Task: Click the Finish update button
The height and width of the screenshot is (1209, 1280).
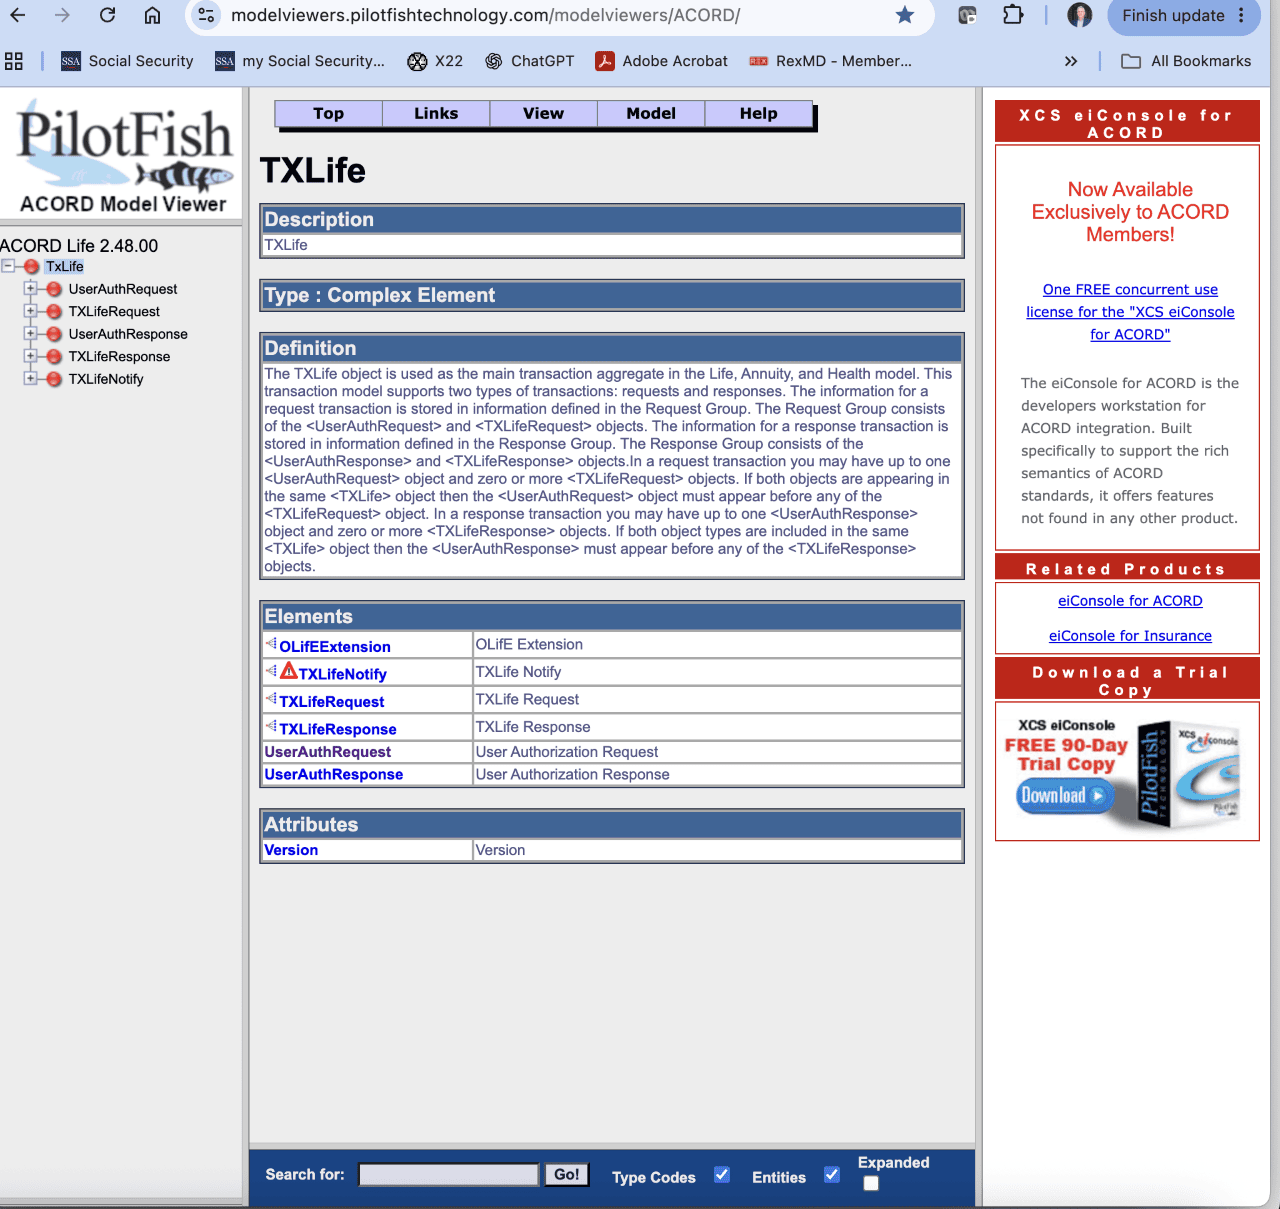Action: (1173, 15)
